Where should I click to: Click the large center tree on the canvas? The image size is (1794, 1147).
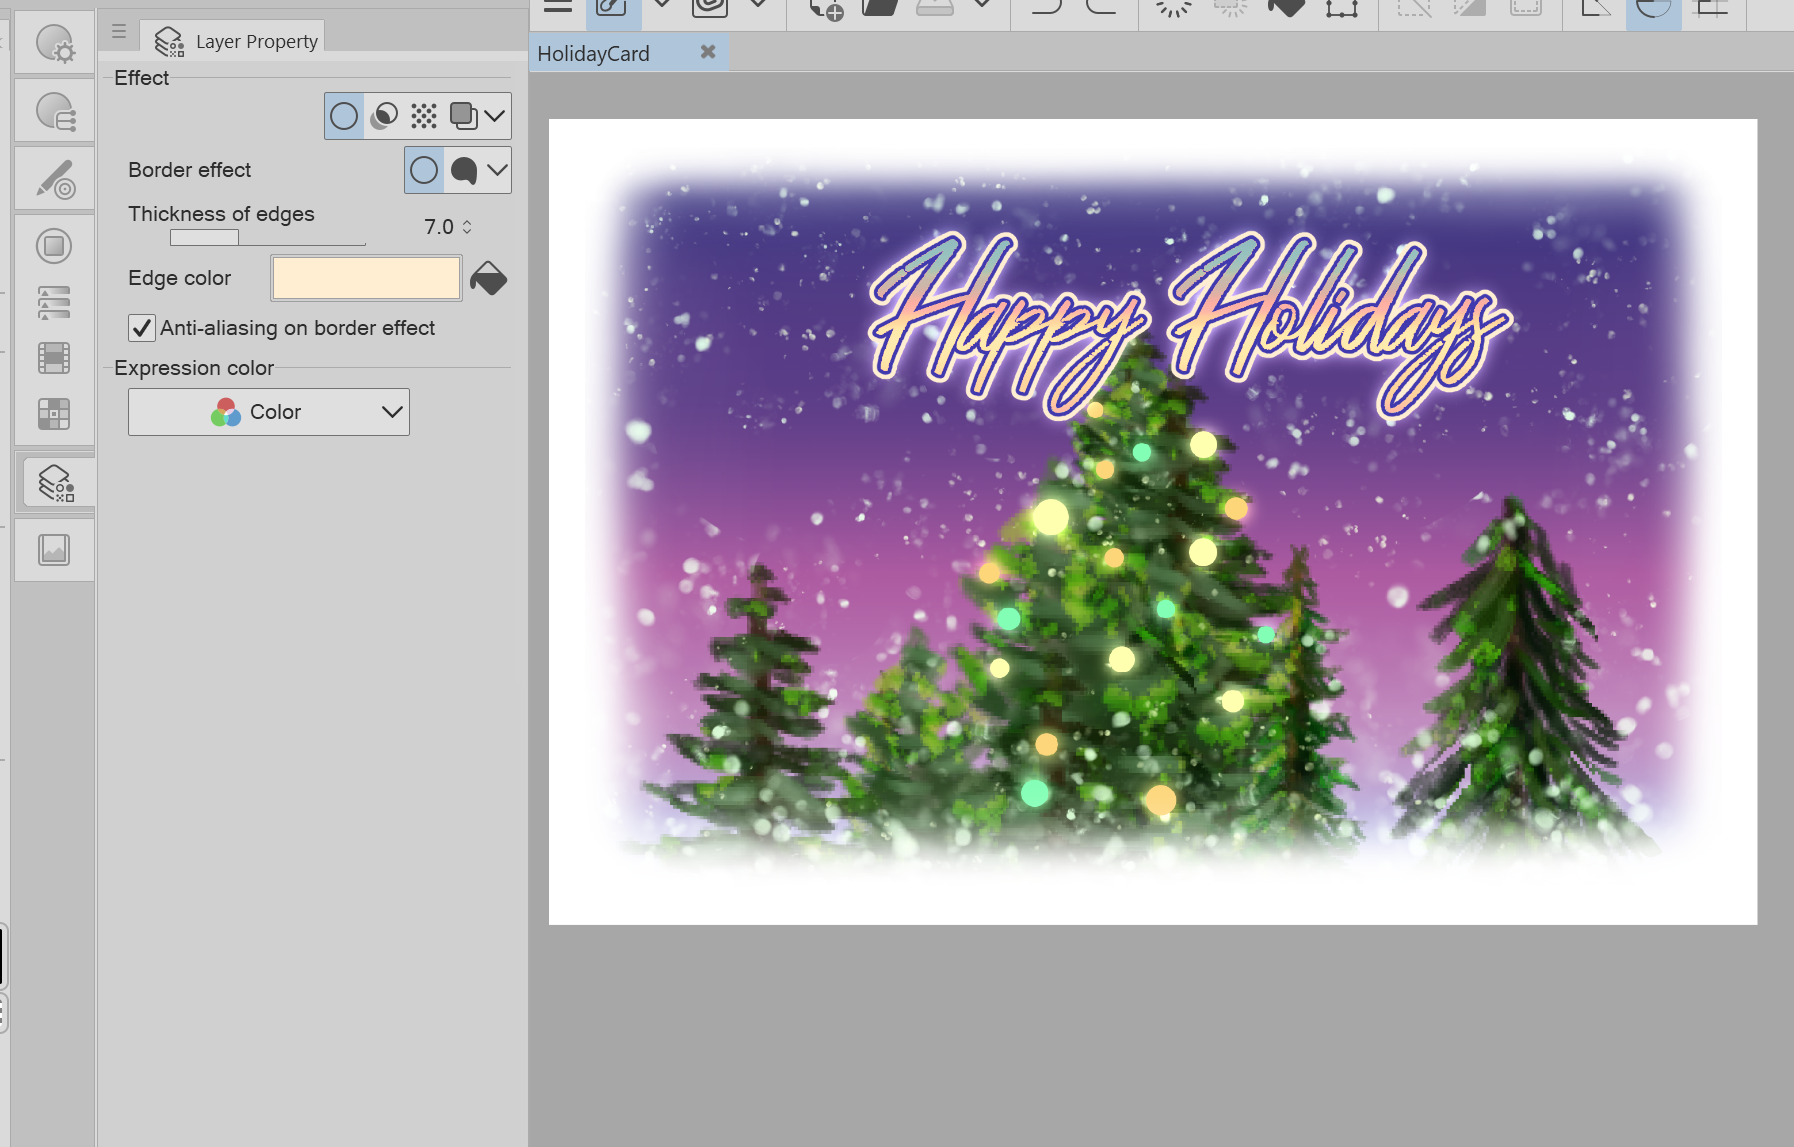pos(1130,600)
